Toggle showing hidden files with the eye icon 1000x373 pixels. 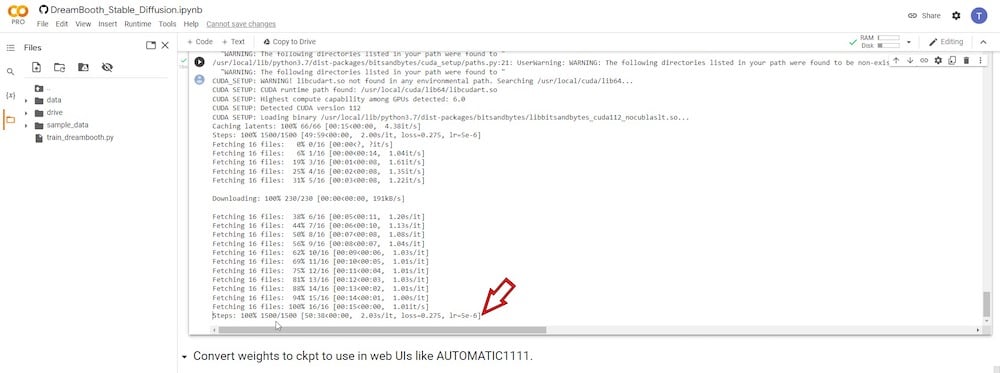click(x=107, y=67)
